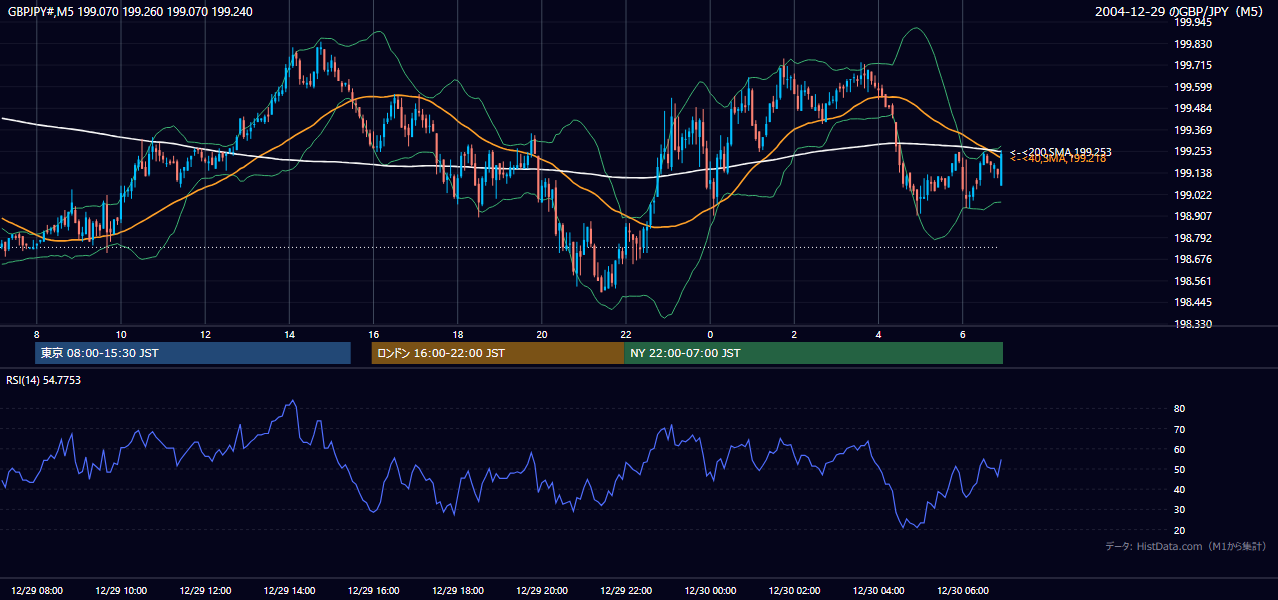Select the NY 22:00-07:00 JST session bar
Viewport: 1278px width, 600px height.
(813, 353)
